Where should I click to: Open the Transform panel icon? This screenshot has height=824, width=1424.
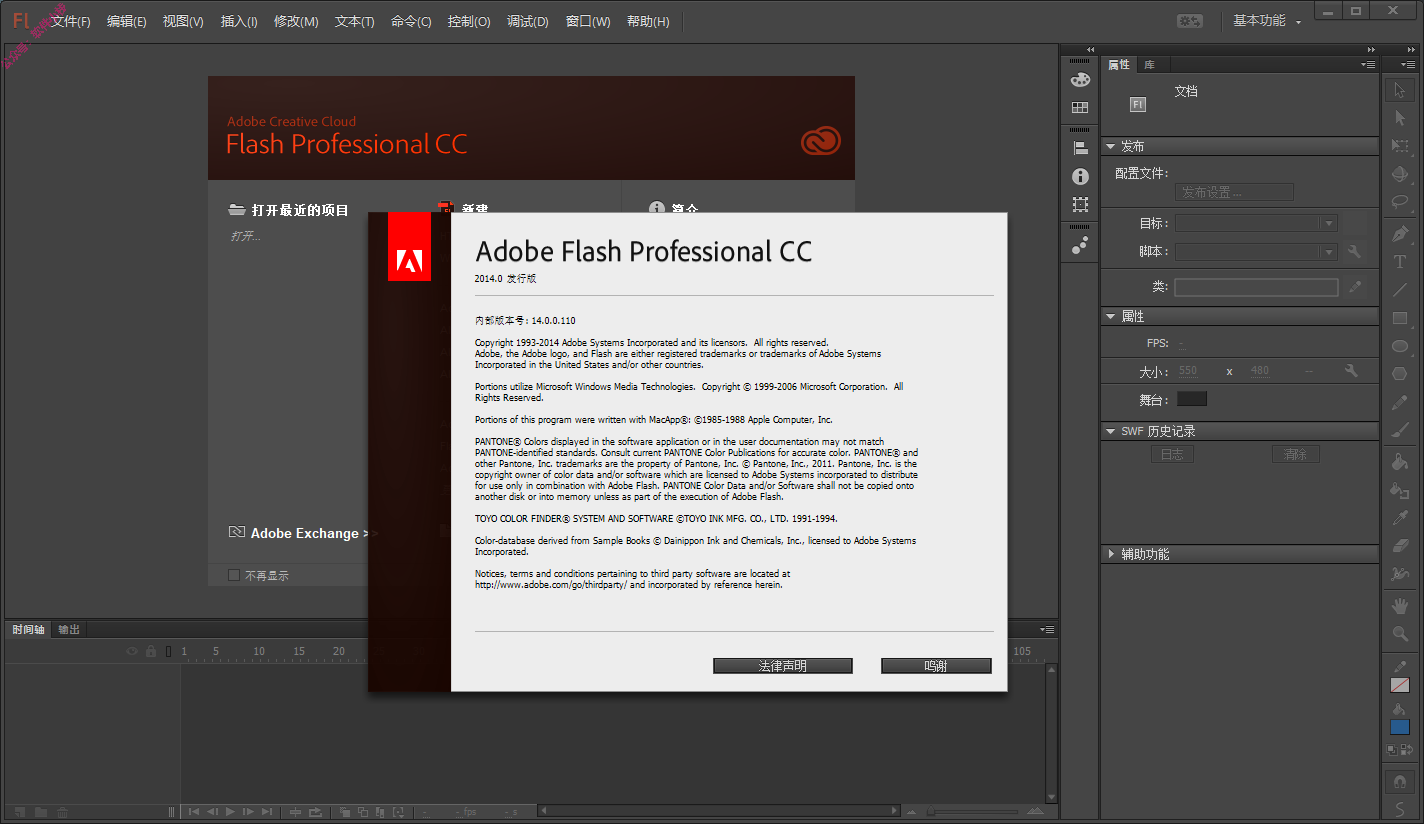click(1080, 204)
